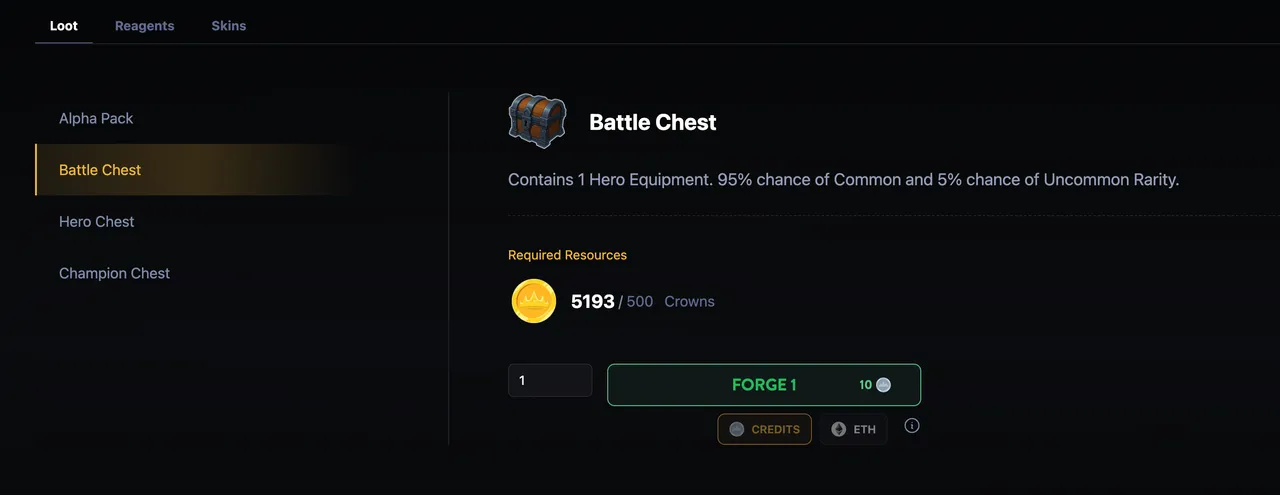Switch to the Reagents tab
Screen dimensions: 1280x495
(x=145, y=26)
